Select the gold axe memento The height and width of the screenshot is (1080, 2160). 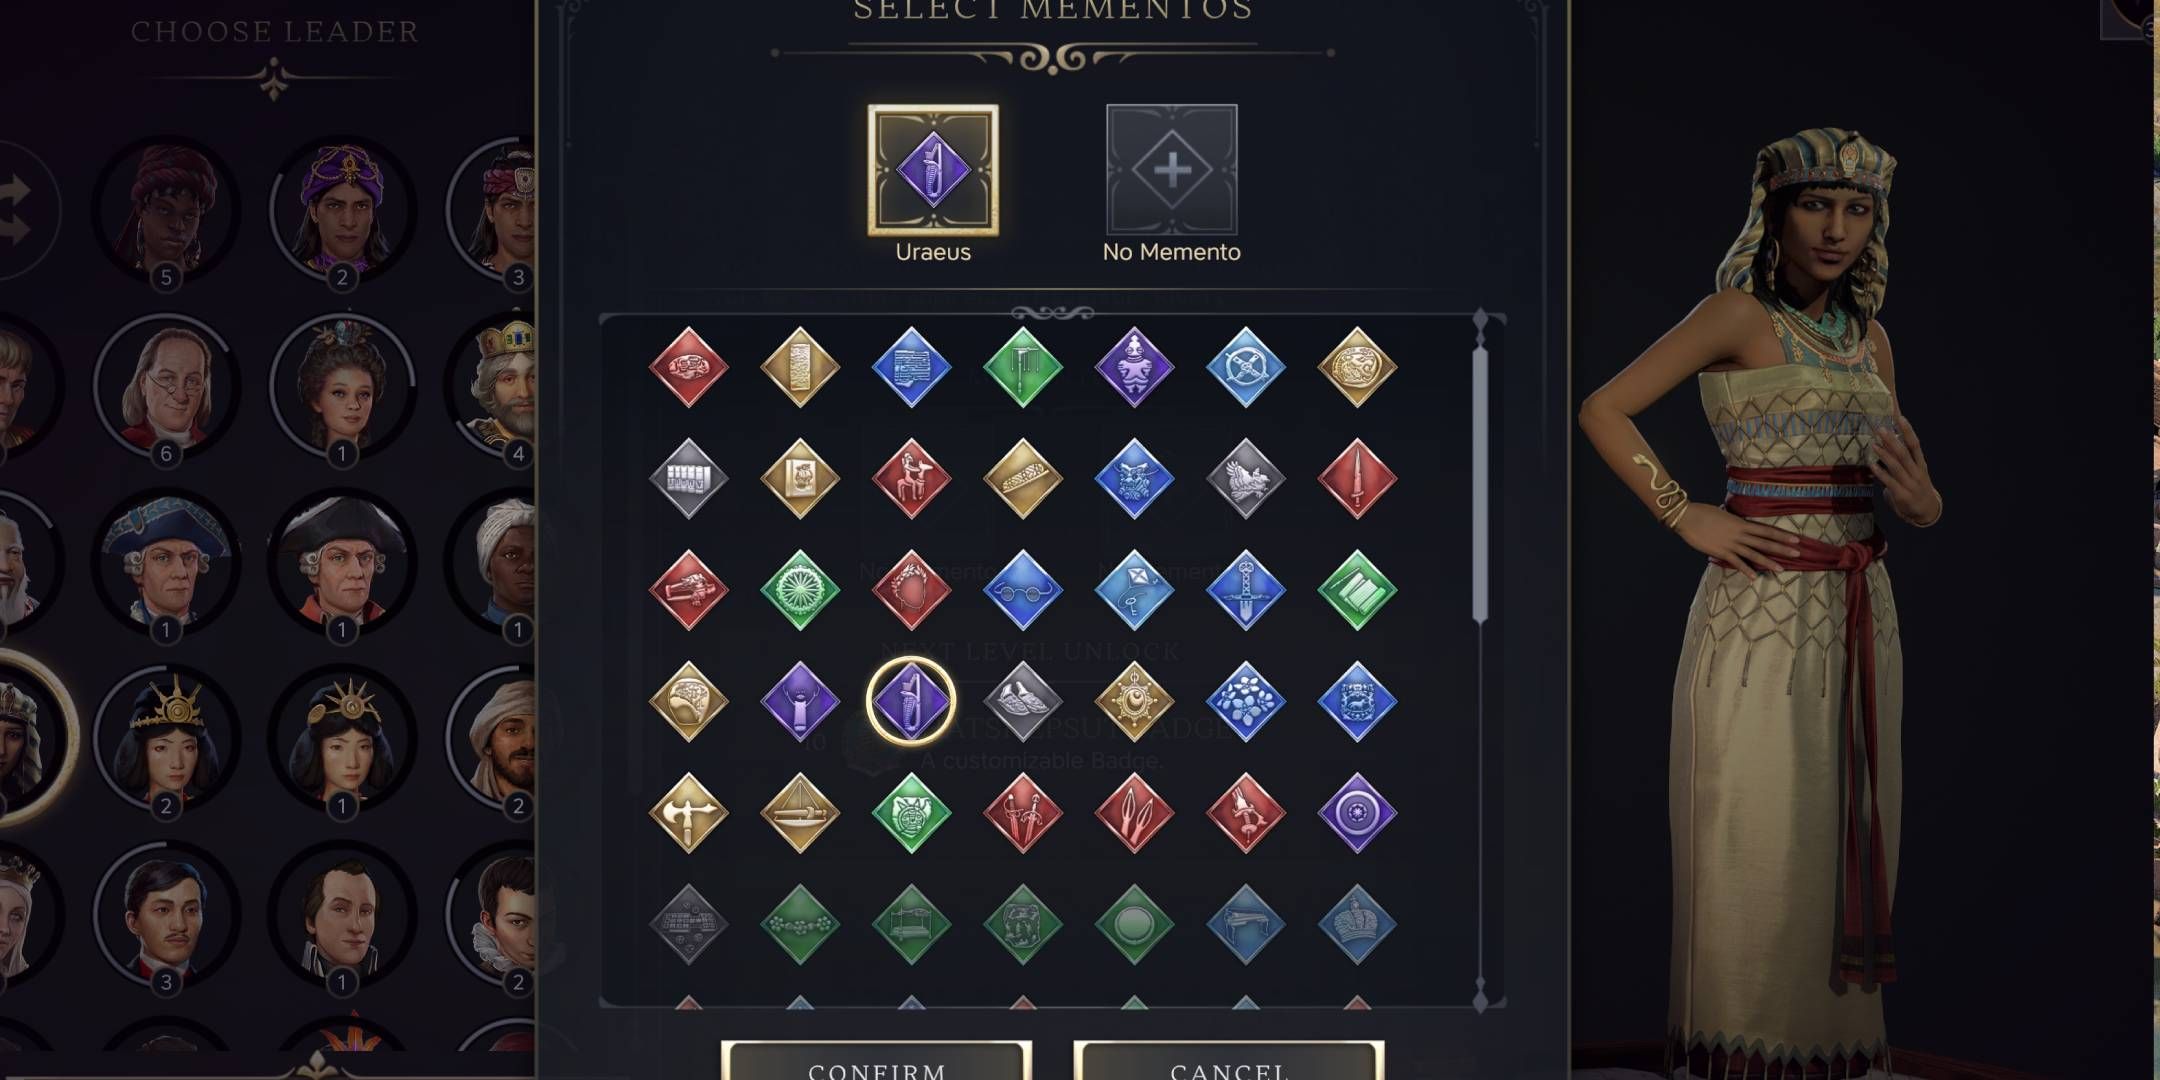point(688,812)
